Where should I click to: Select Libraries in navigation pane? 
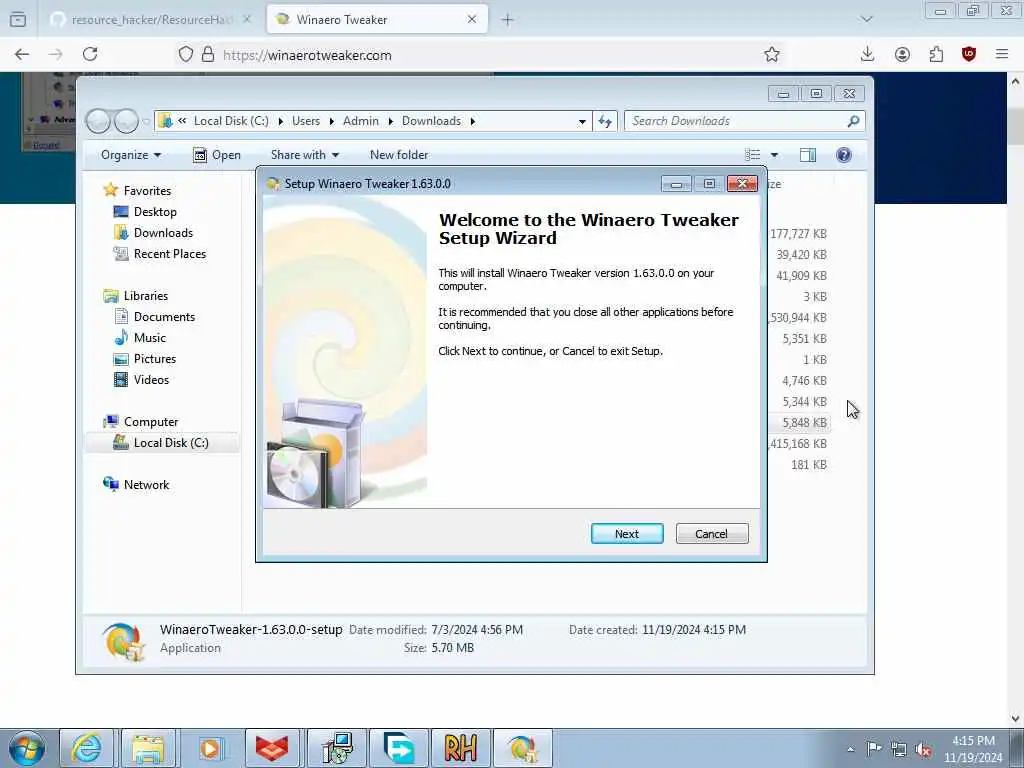[146, 296]
